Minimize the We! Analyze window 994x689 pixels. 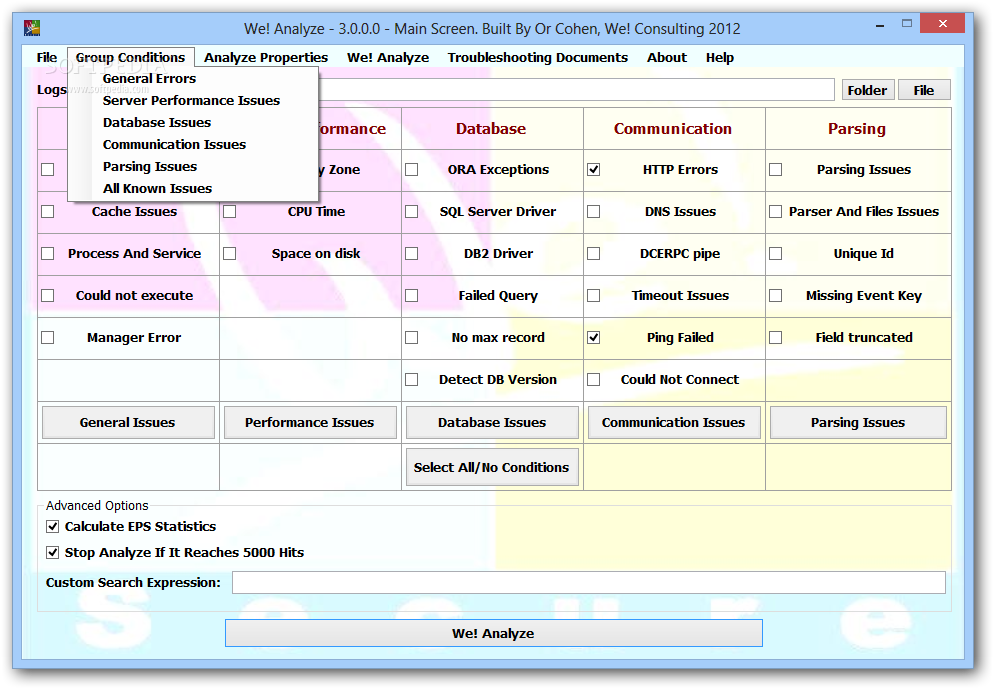[x=880, y=25]
